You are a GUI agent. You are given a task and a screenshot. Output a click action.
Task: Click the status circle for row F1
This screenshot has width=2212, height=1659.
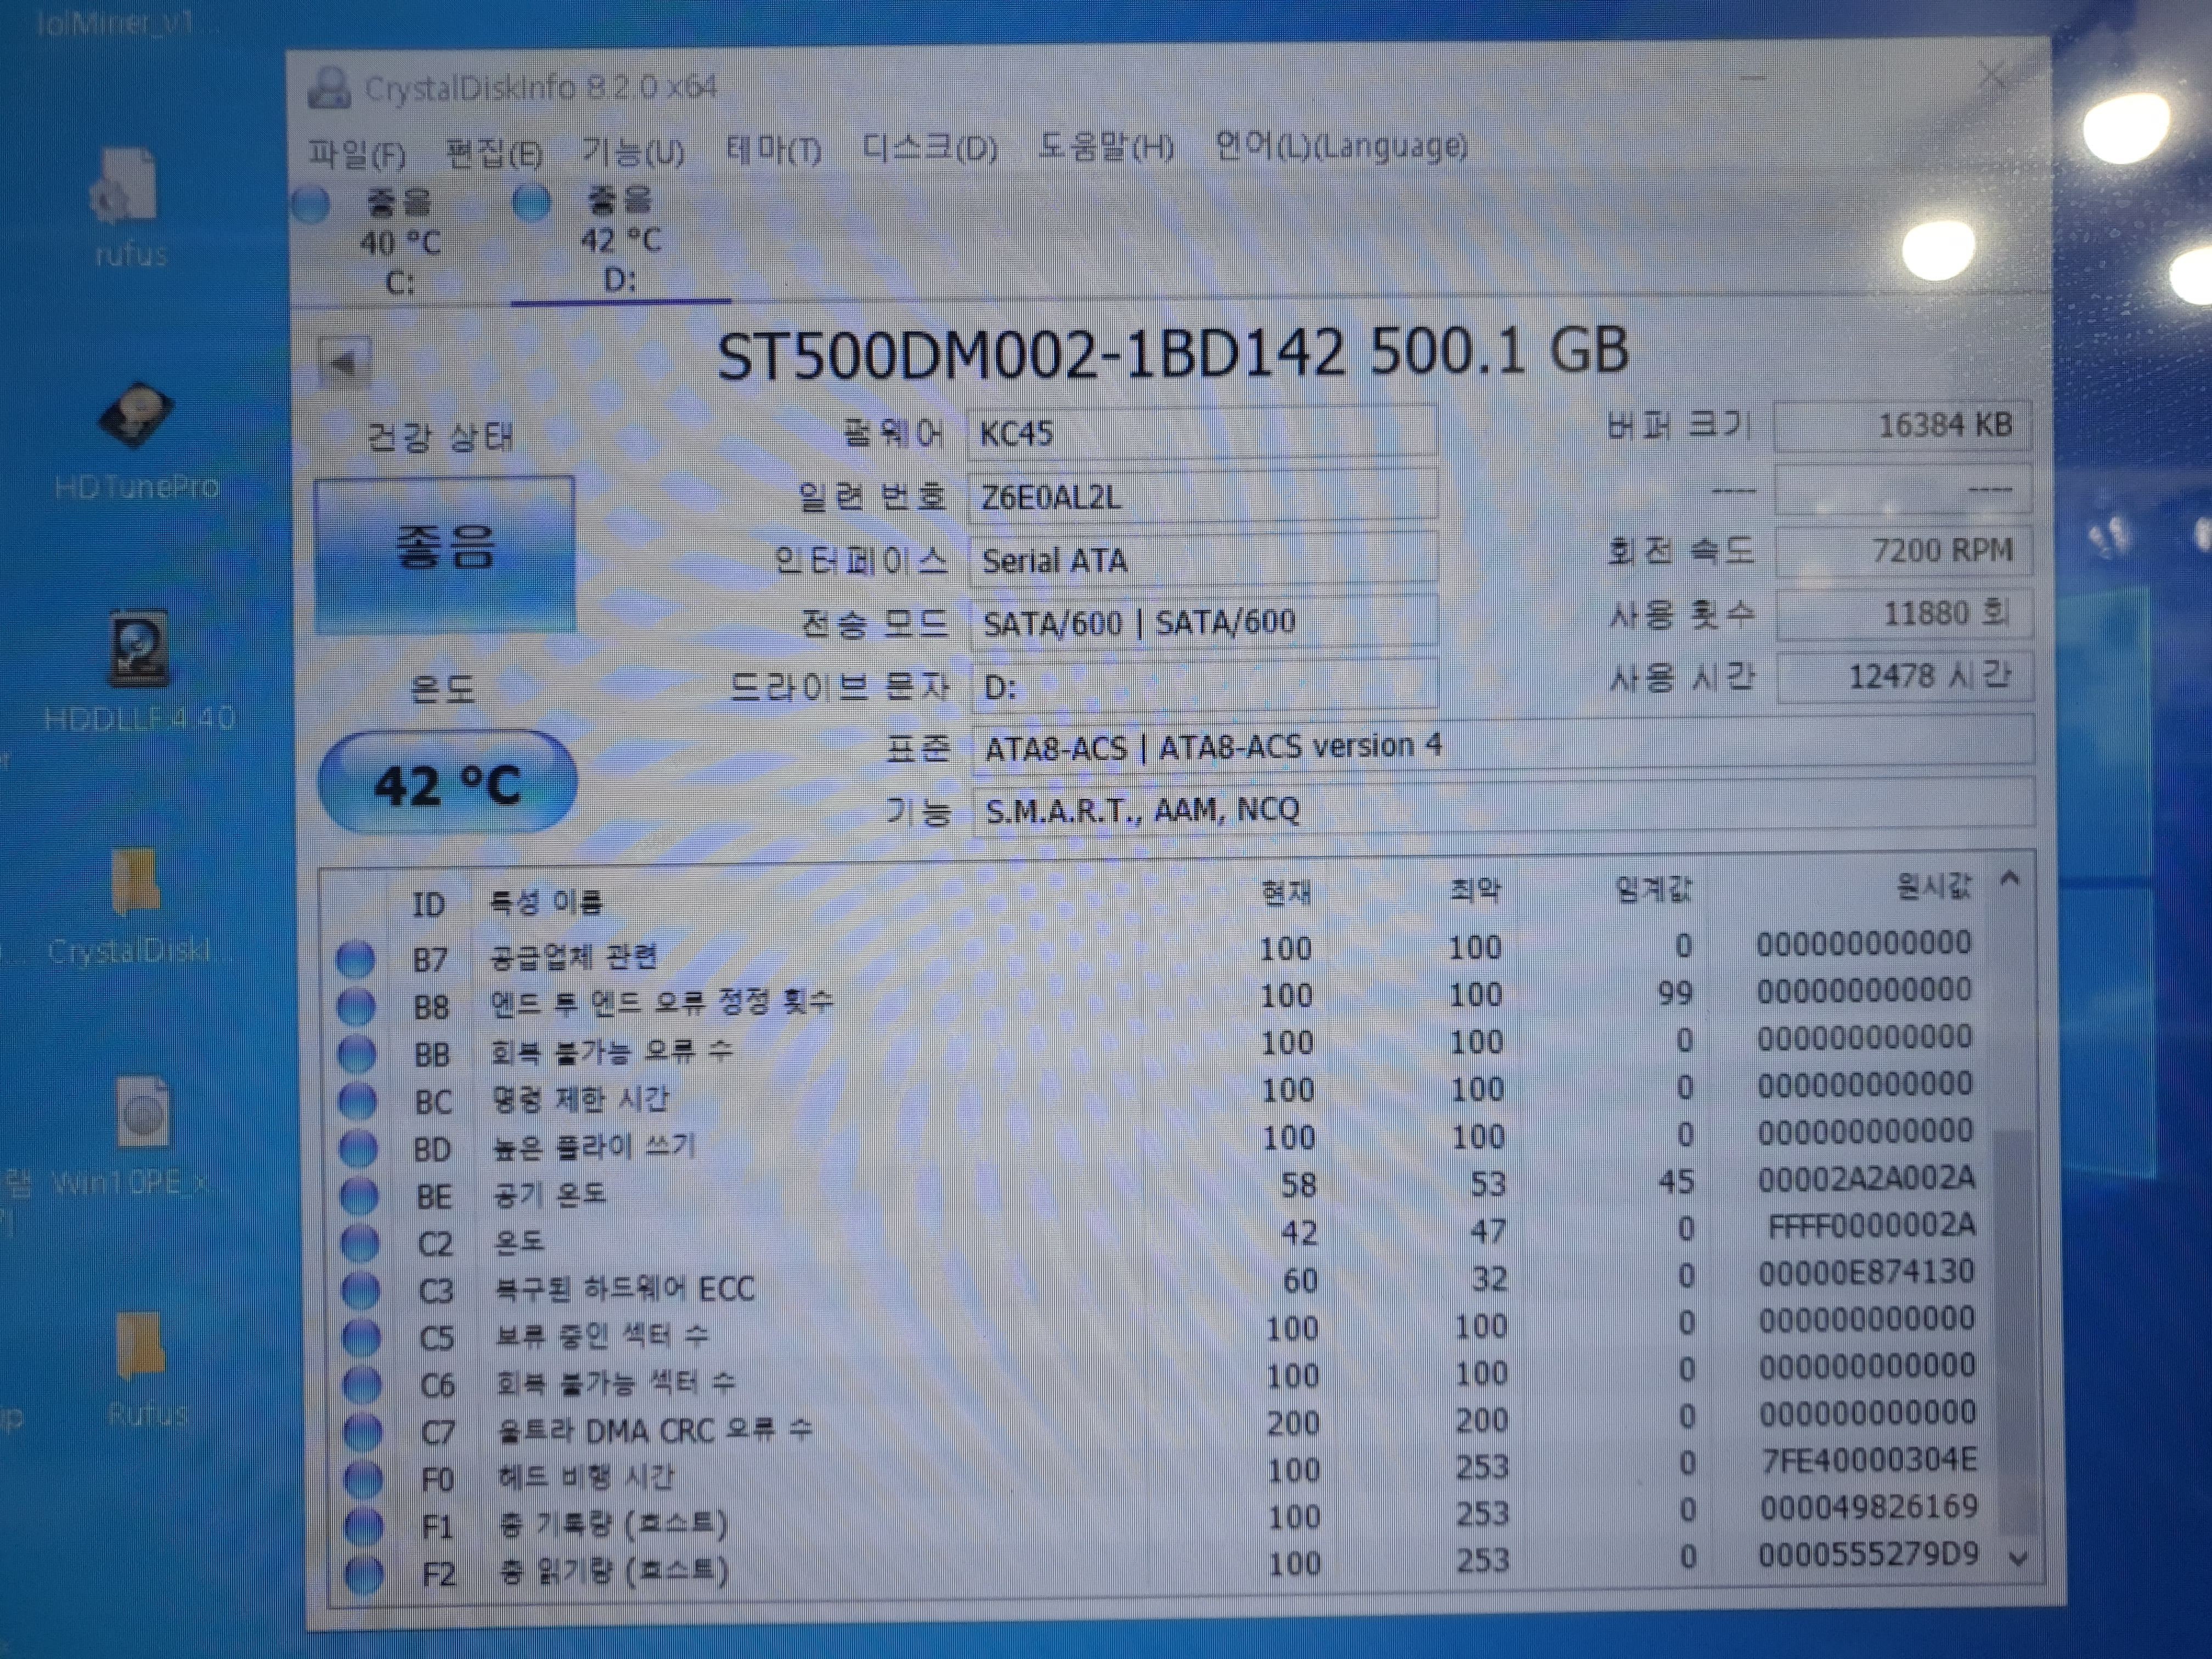click(x=363, y=1526)
